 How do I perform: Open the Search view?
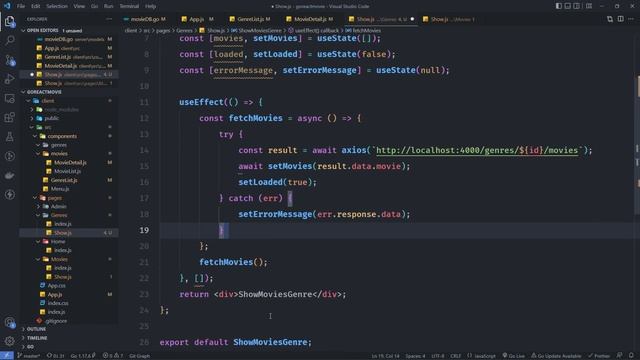point(9,40)
